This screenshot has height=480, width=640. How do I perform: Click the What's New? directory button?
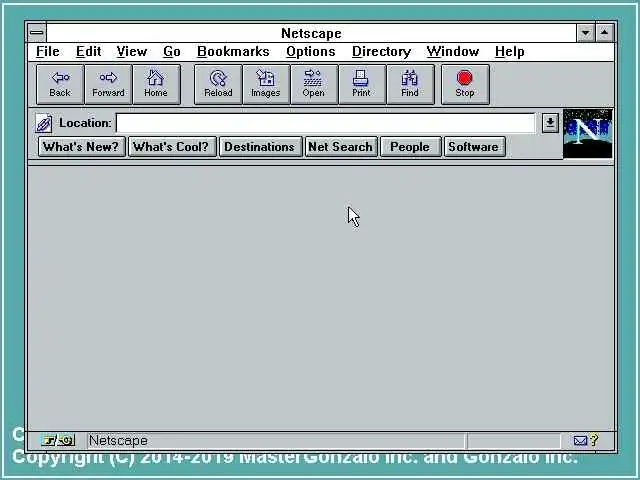point(81,147)
